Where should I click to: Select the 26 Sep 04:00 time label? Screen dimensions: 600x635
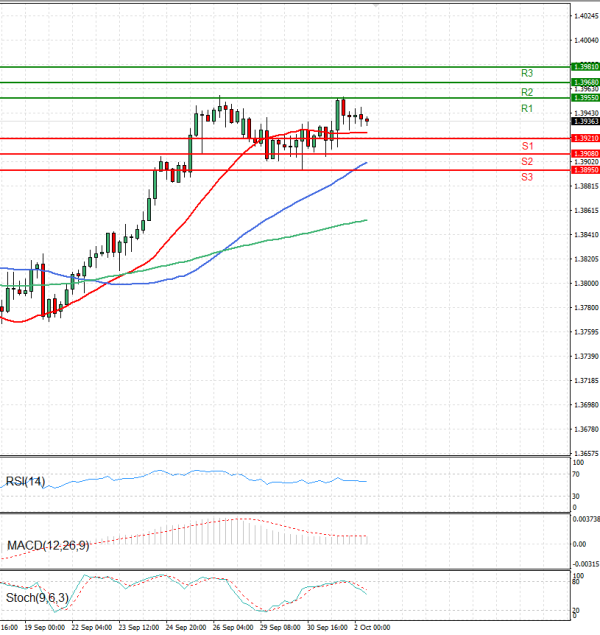[234, 628]
